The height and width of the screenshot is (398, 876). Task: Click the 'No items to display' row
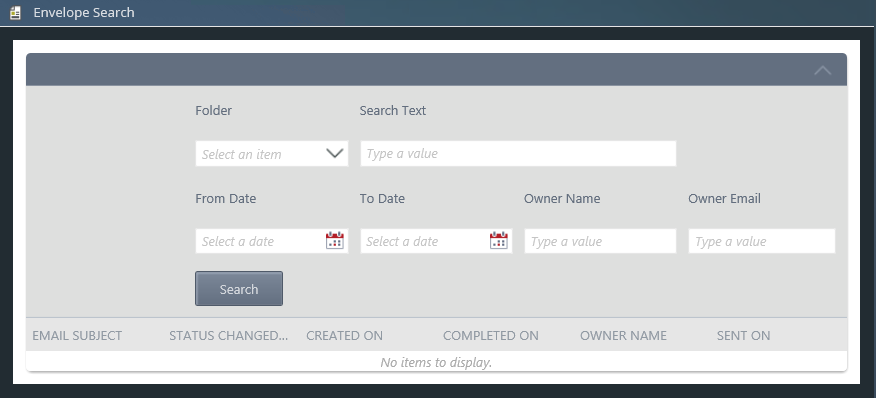436,362
